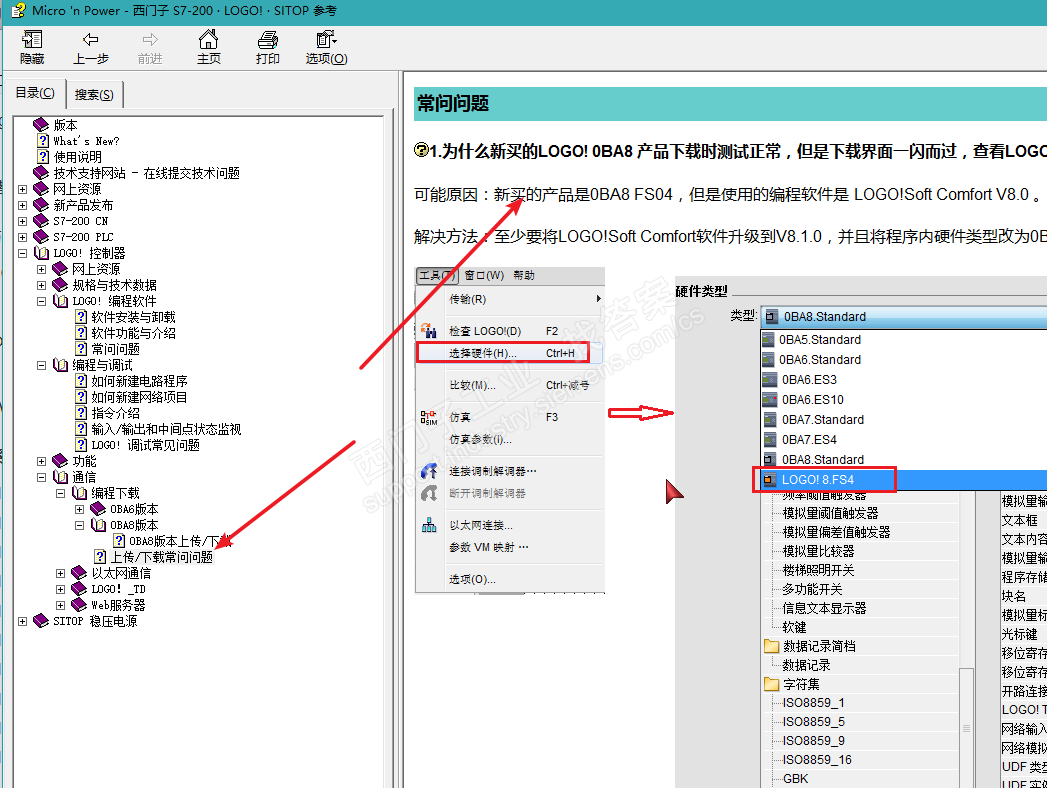Expand the S7-200 CN node
Viewport: 1047px width, 788px height.
(x=23, y=221)
